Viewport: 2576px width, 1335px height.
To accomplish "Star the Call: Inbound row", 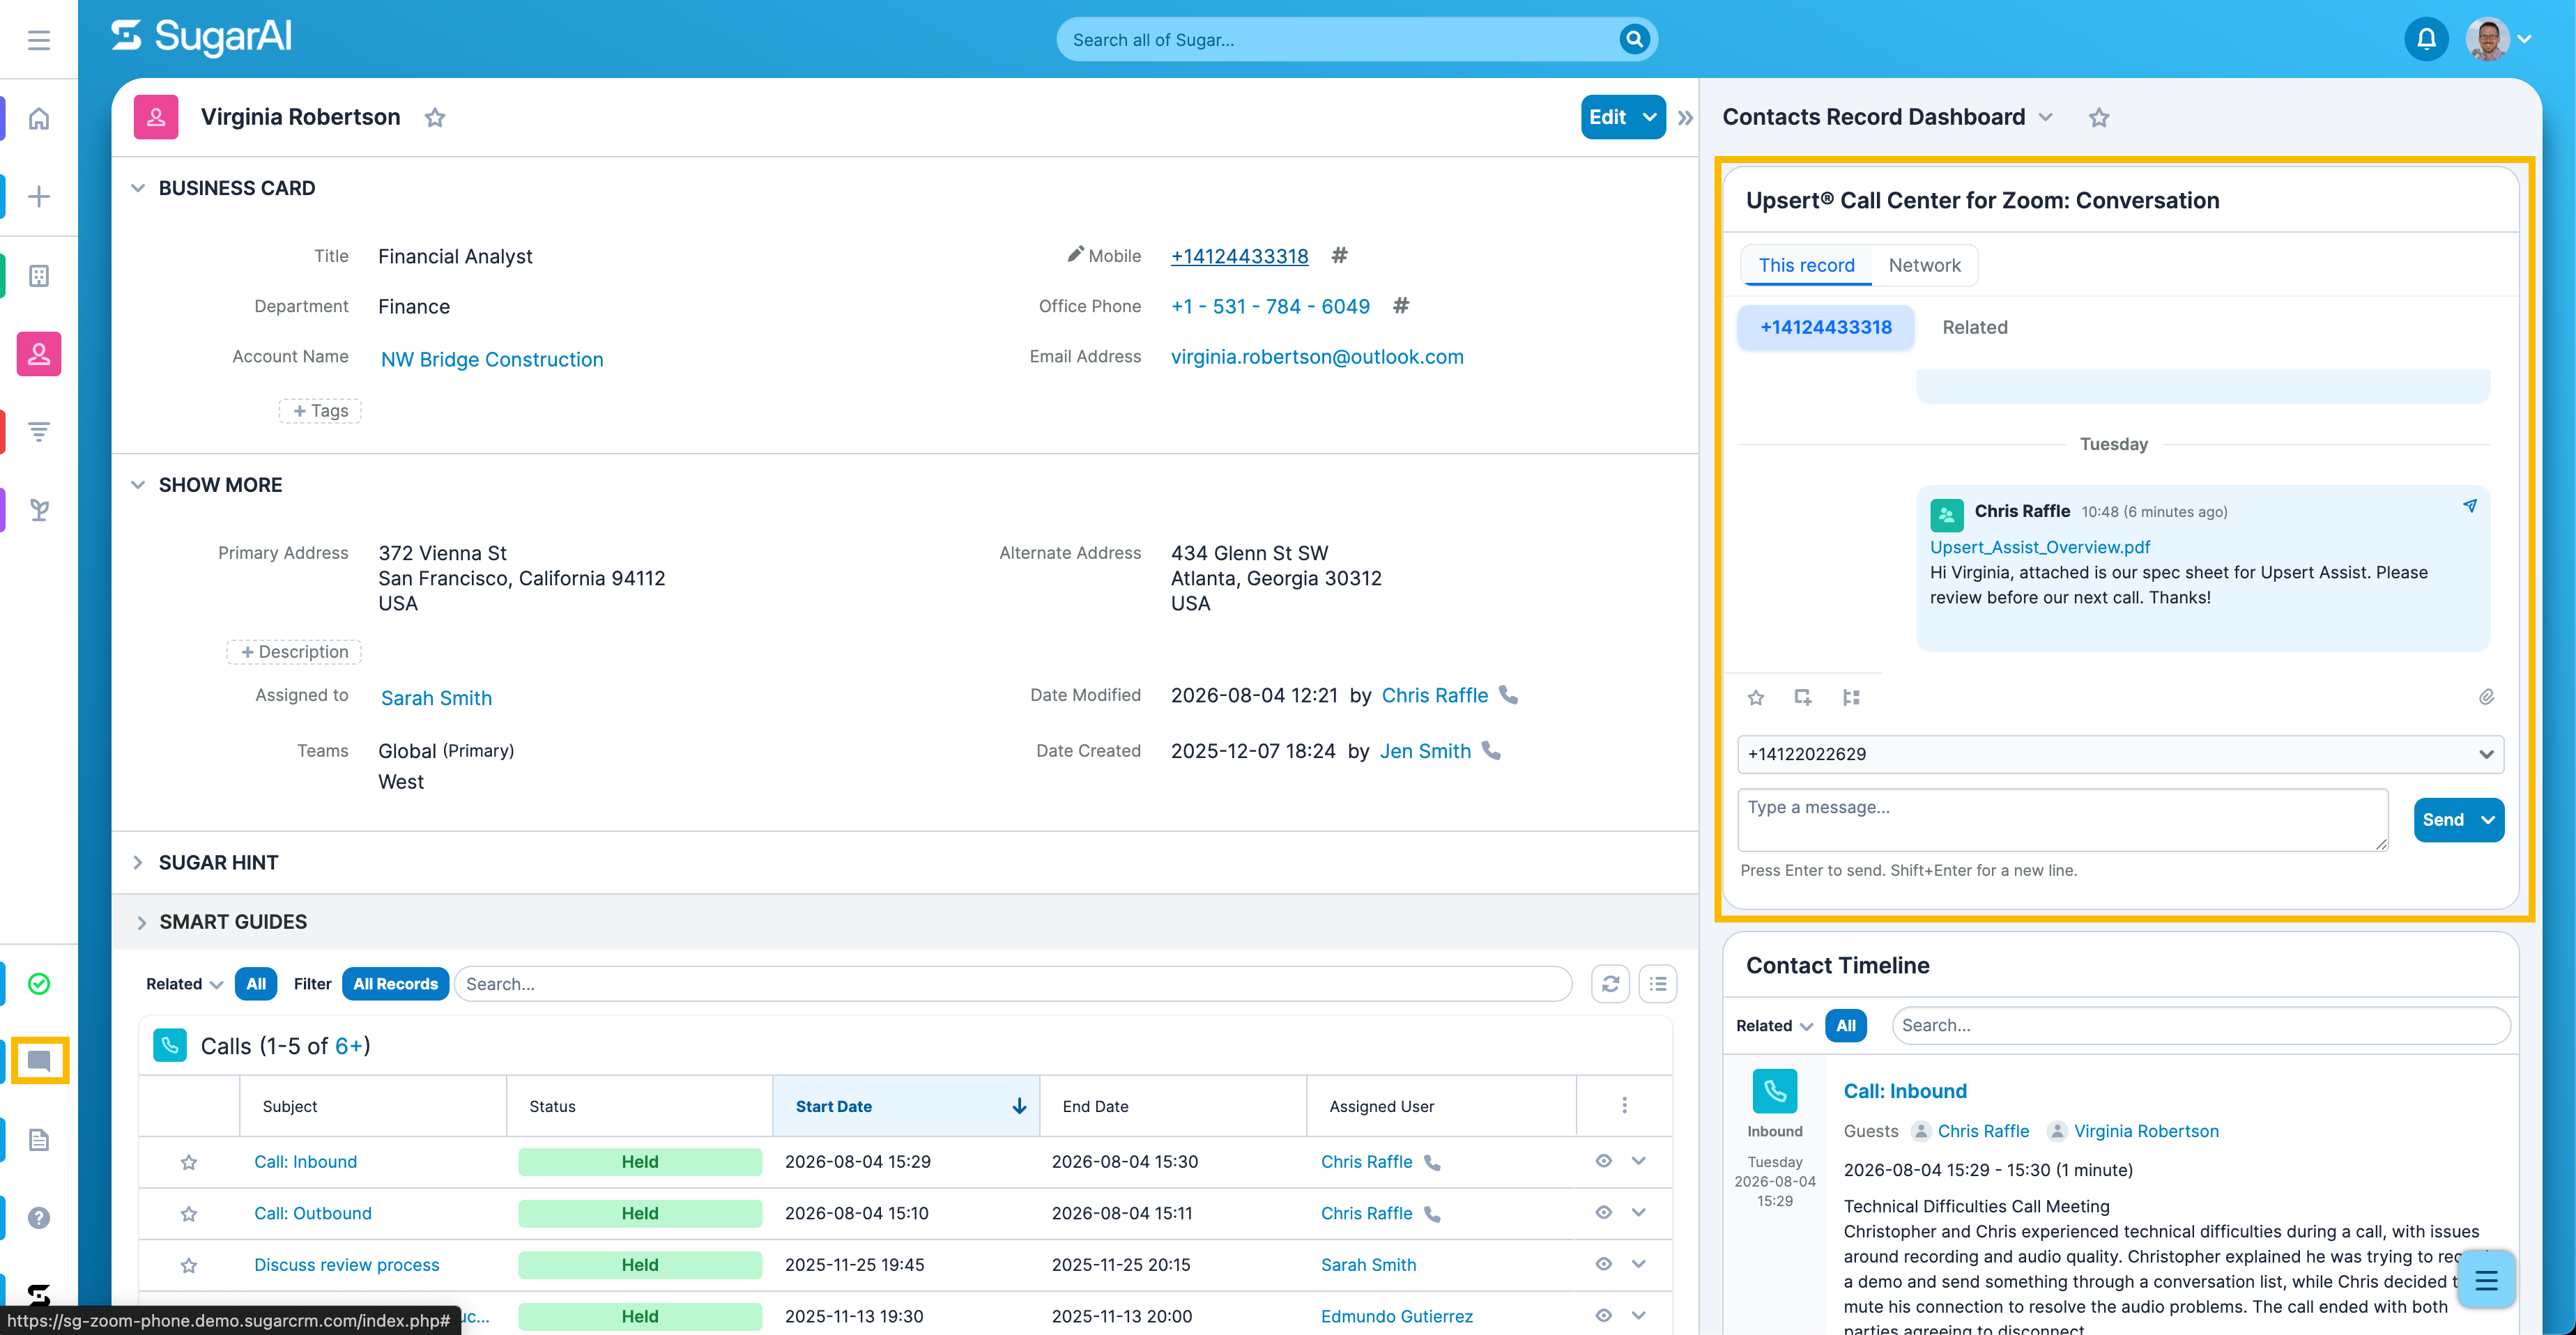I will pos(189,1162).
